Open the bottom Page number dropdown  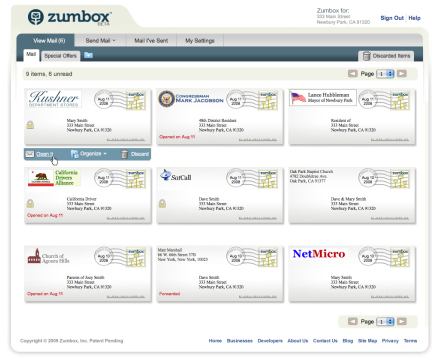click(x=385, y=322)
